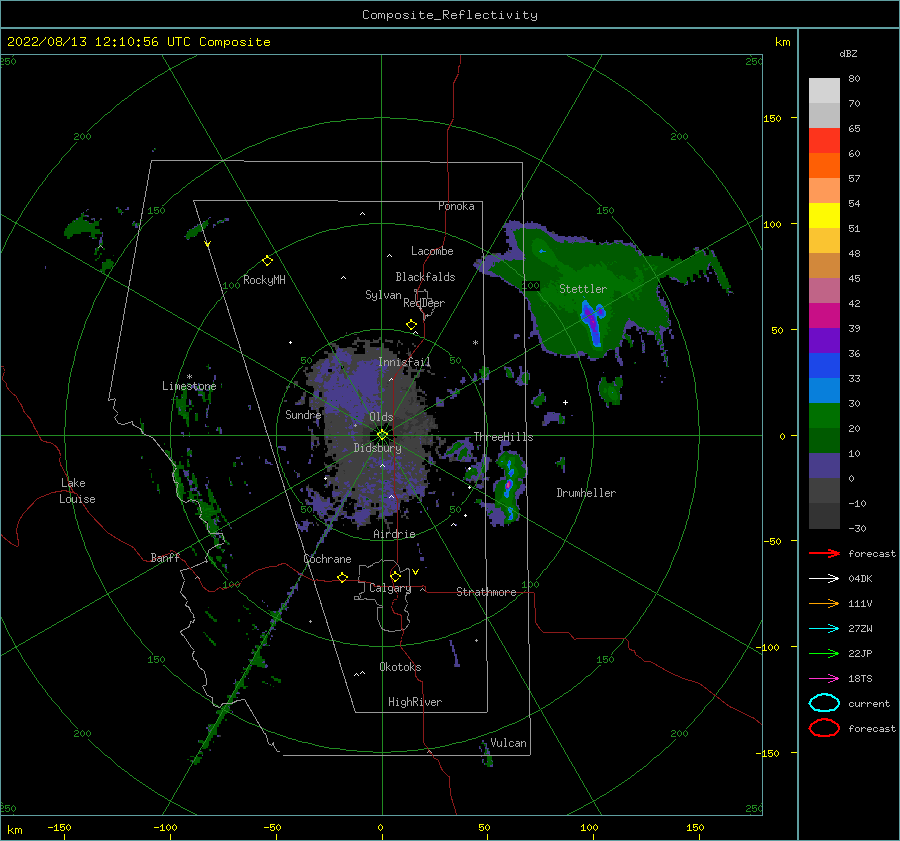Click the yellow diamond marker near RockyMH
Image resolution: width=900 pixels, height=841 pixels.
267,261
